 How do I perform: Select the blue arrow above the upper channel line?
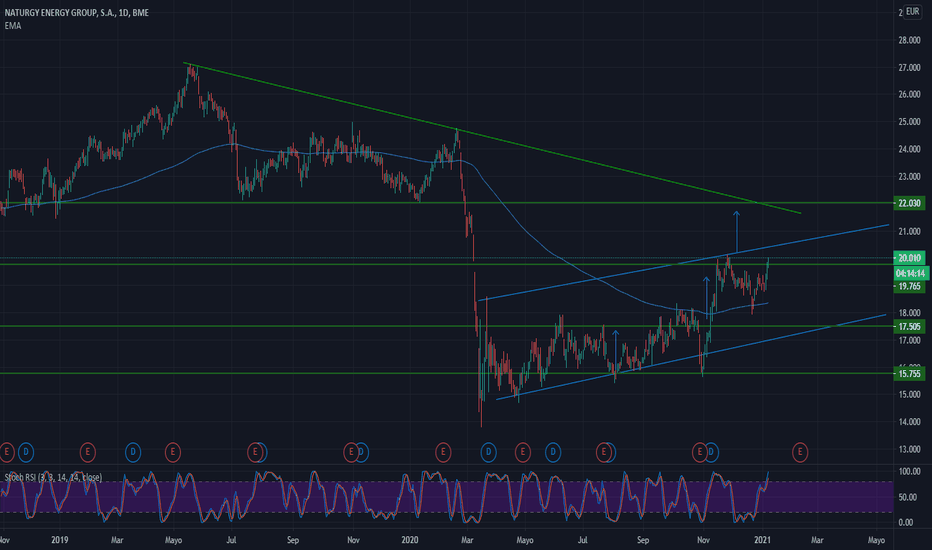736,232
